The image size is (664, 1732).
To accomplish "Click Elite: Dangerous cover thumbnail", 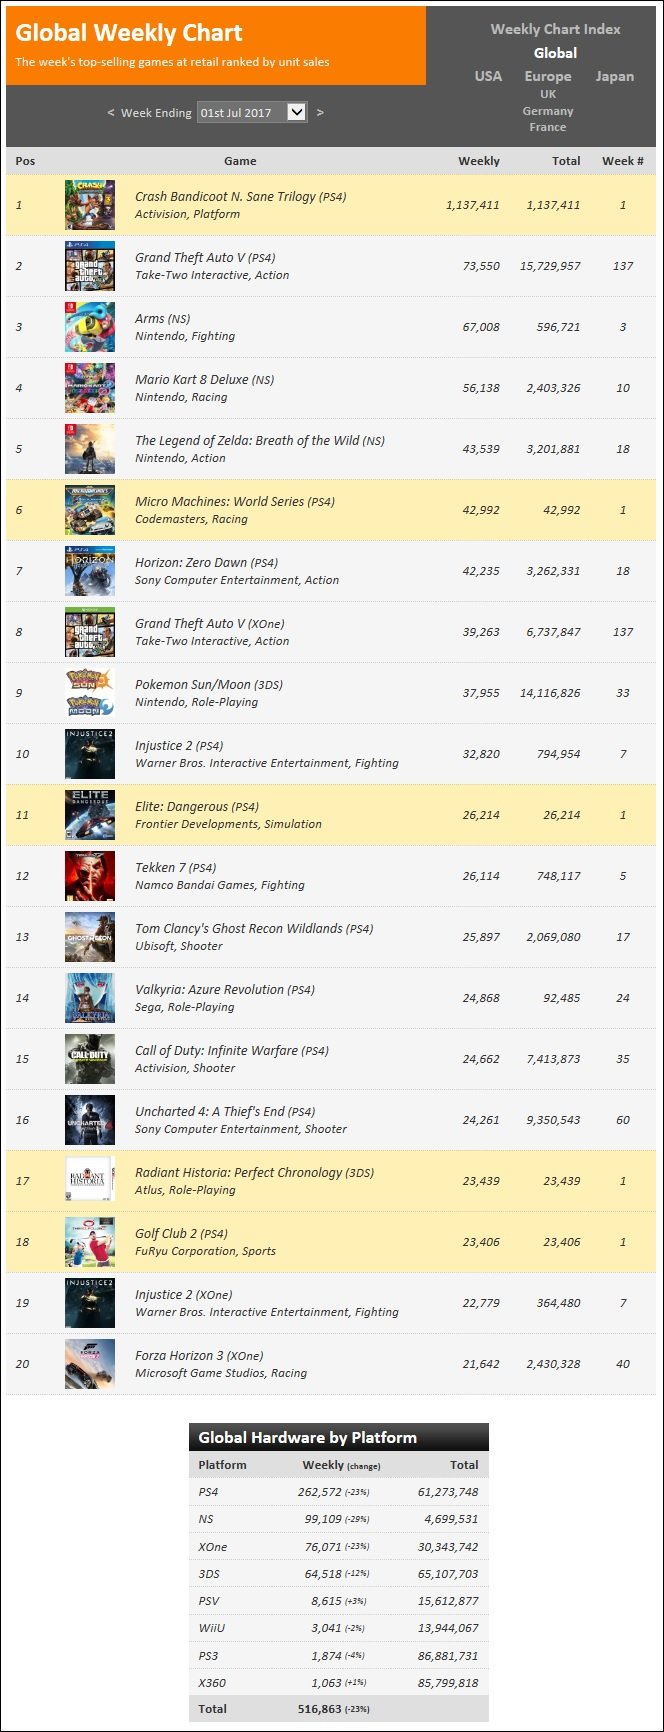I will tap(90, 815).
